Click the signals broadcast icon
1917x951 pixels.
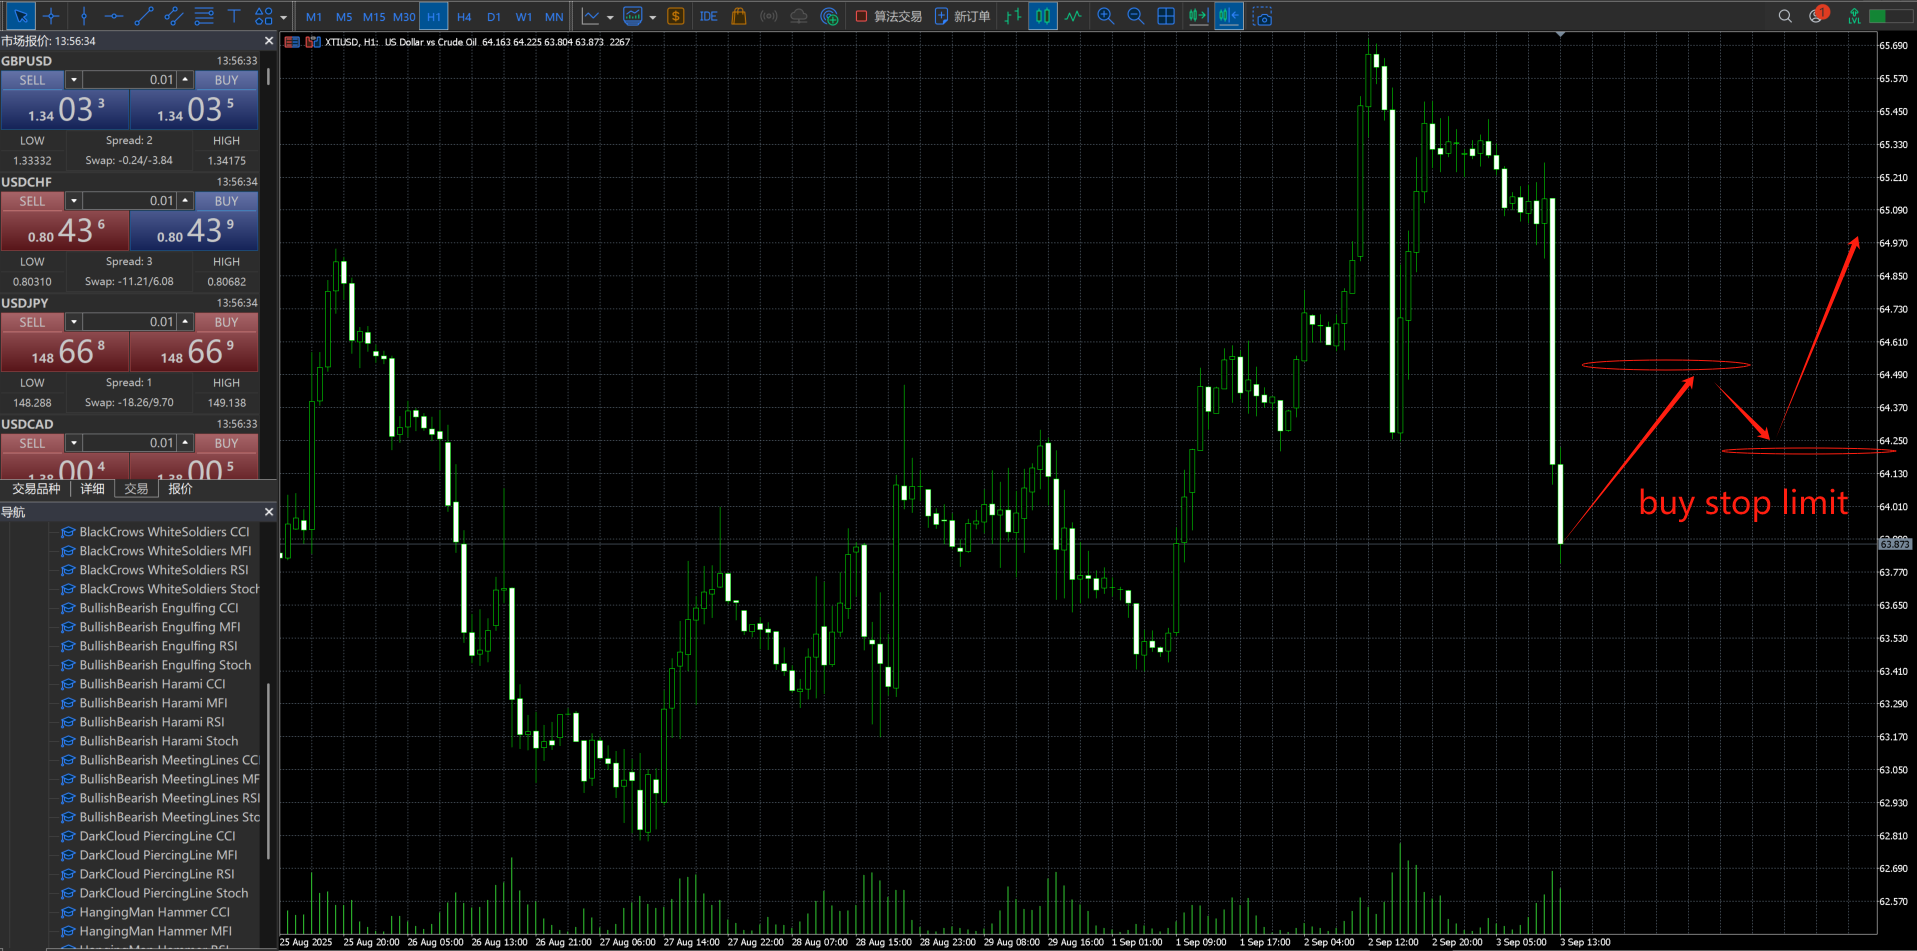pos(769,16)
